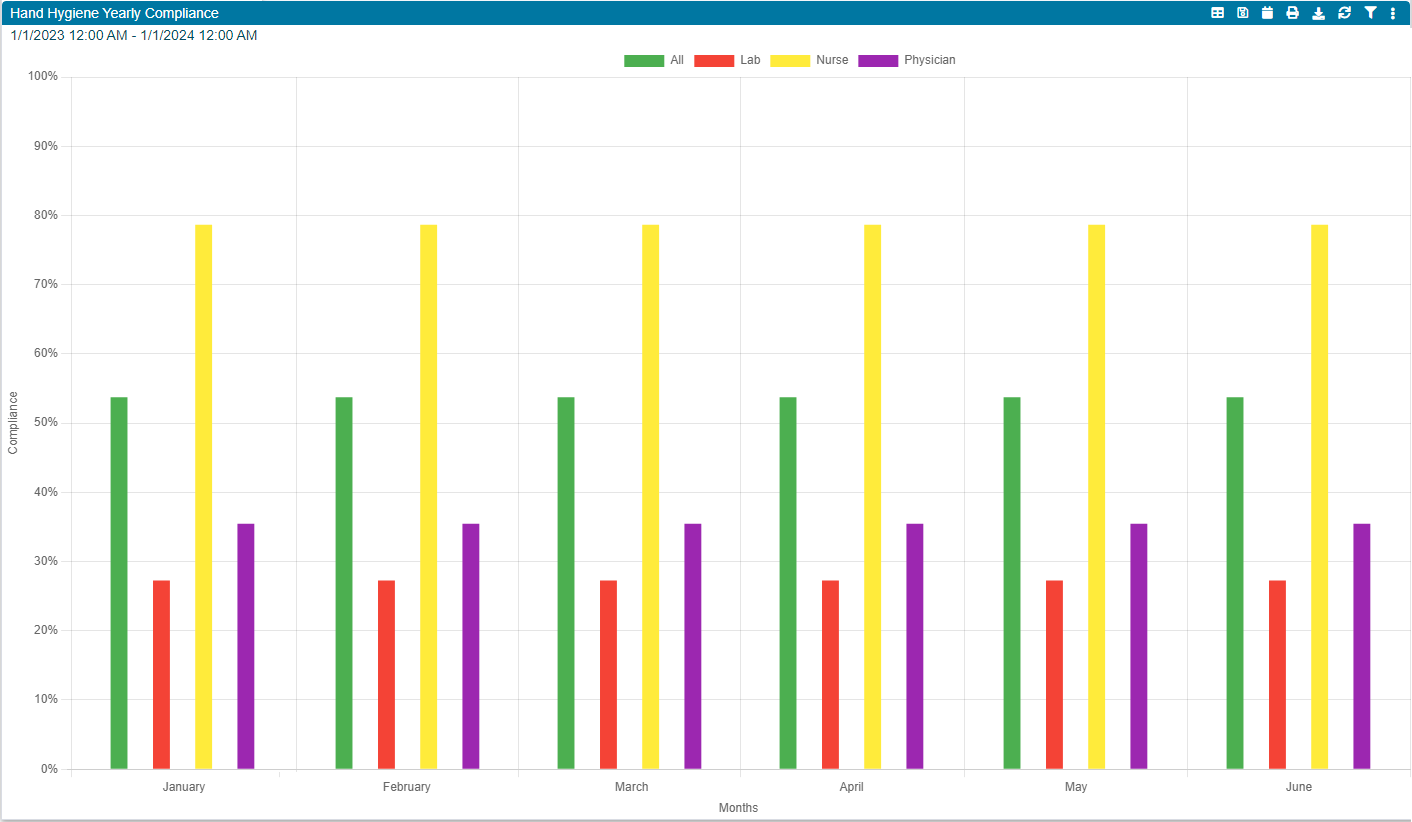Click the 1/1/2023 date range link

[x=131, y=34]
